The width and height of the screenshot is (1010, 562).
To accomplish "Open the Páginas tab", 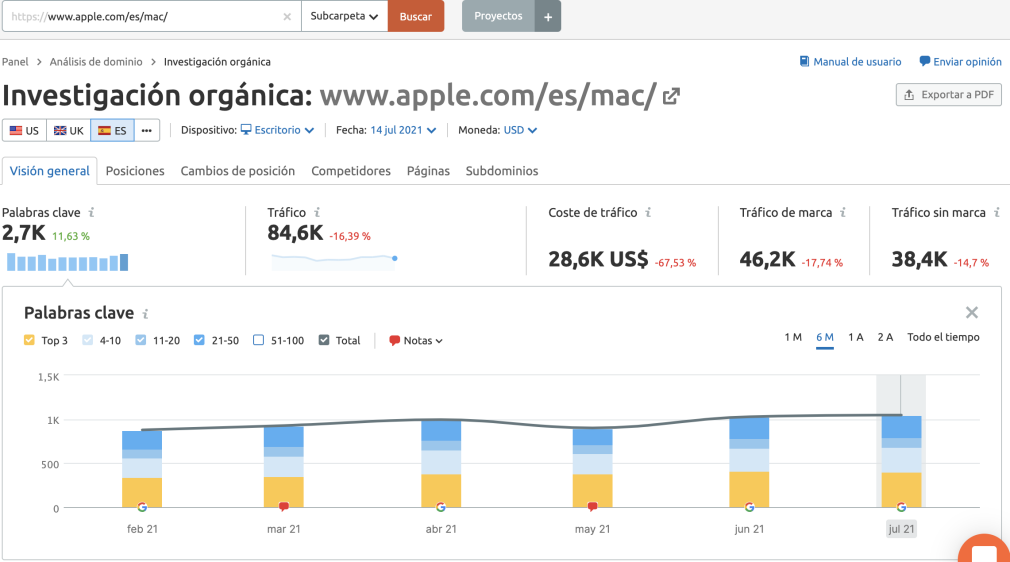I will point(428,171).
